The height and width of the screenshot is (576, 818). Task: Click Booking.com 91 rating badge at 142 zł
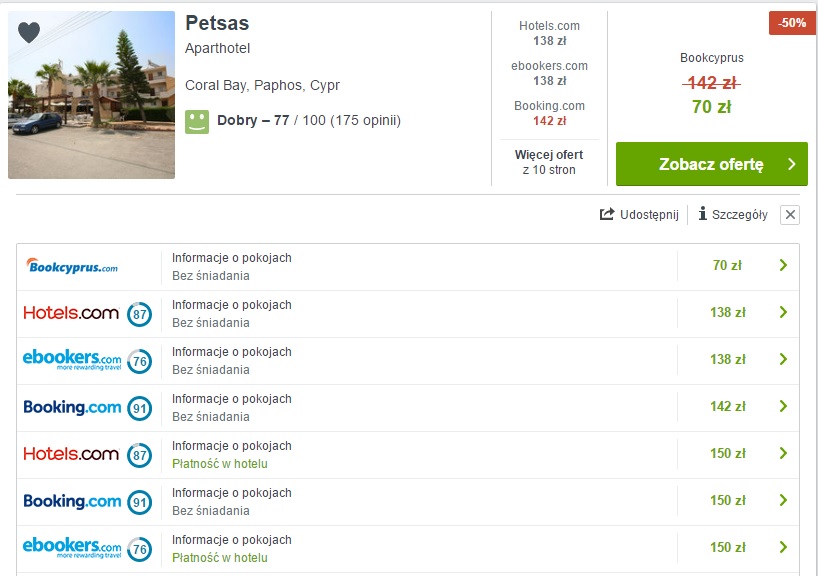140,408
